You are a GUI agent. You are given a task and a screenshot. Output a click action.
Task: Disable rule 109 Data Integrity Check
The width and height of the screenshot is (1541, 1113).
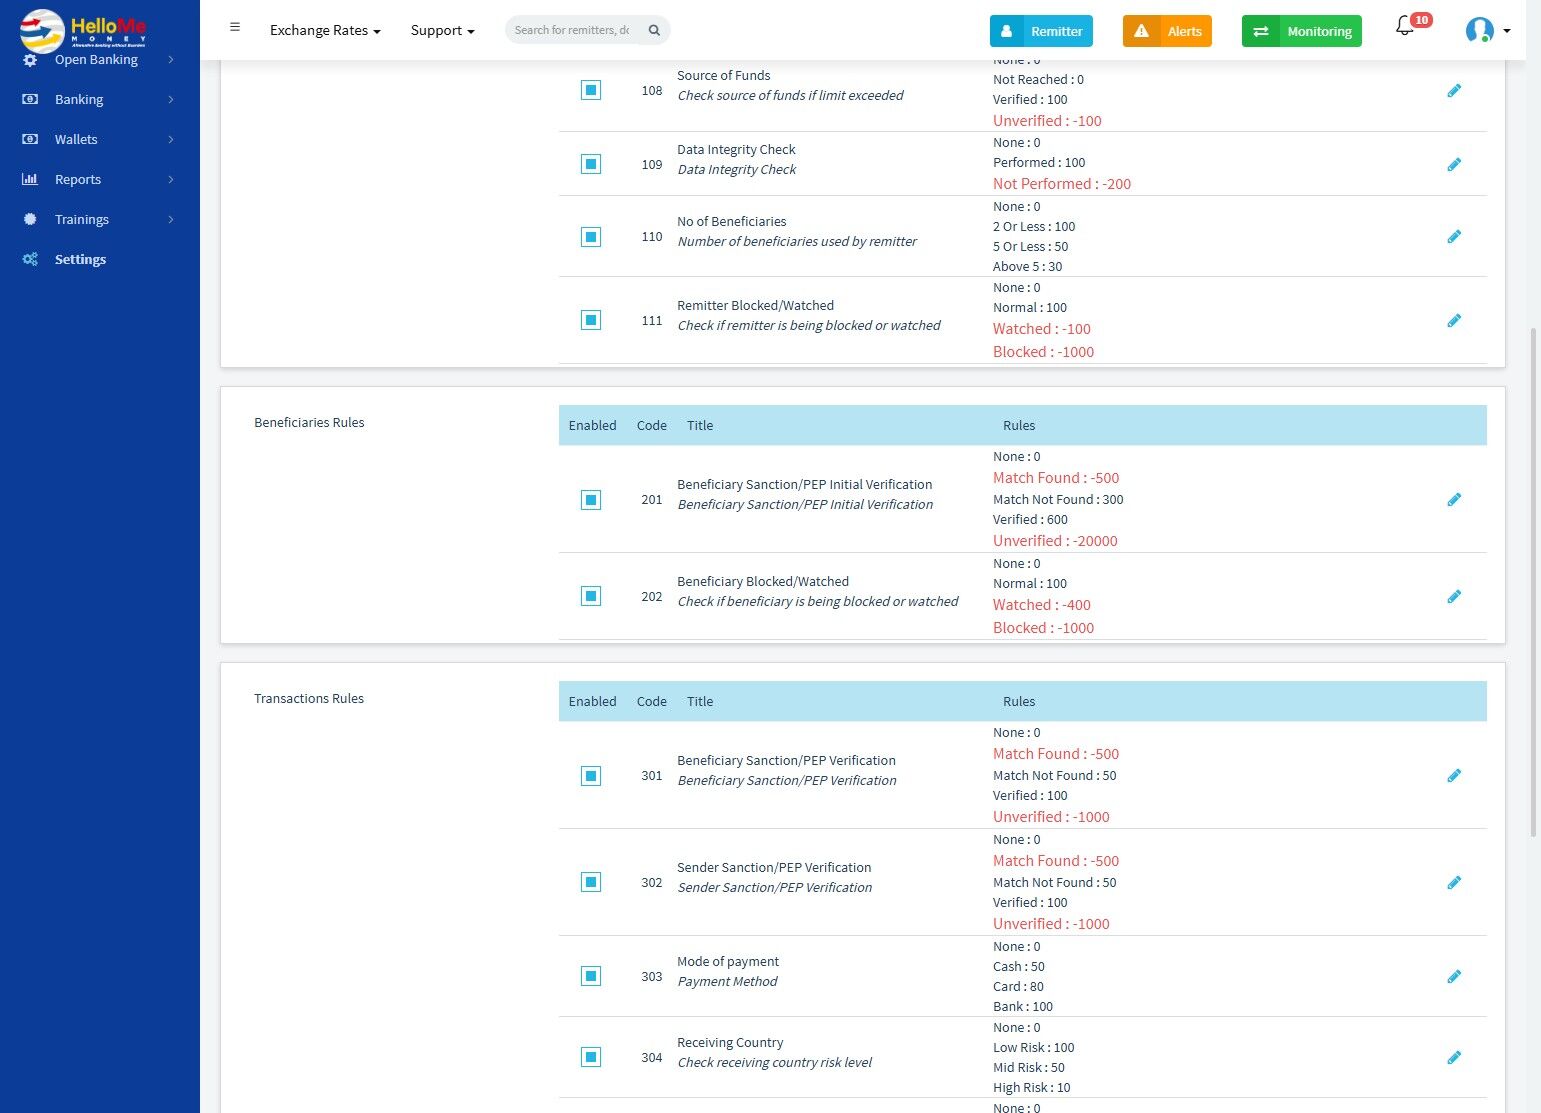tap(591, 164)
